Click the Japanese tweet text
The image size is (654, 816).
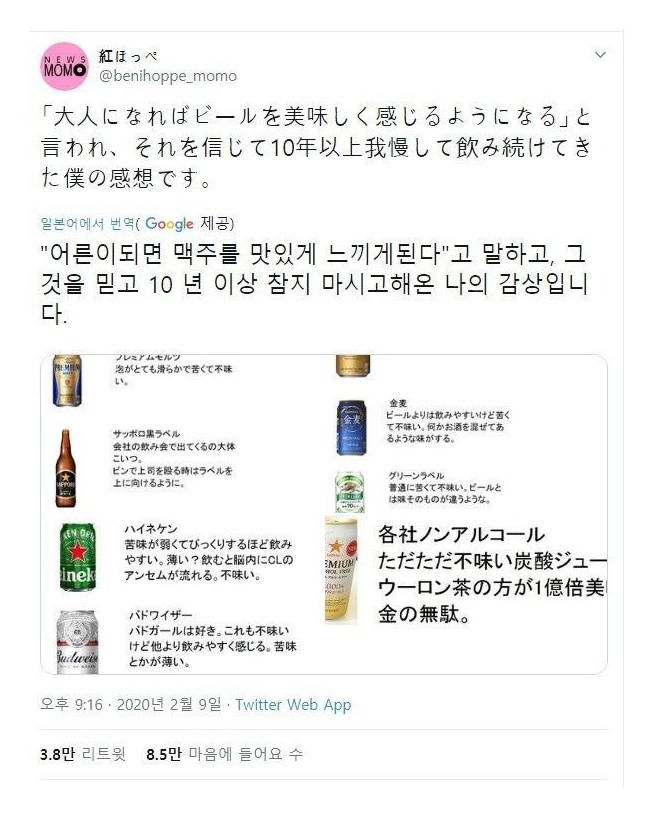(316, 147)
